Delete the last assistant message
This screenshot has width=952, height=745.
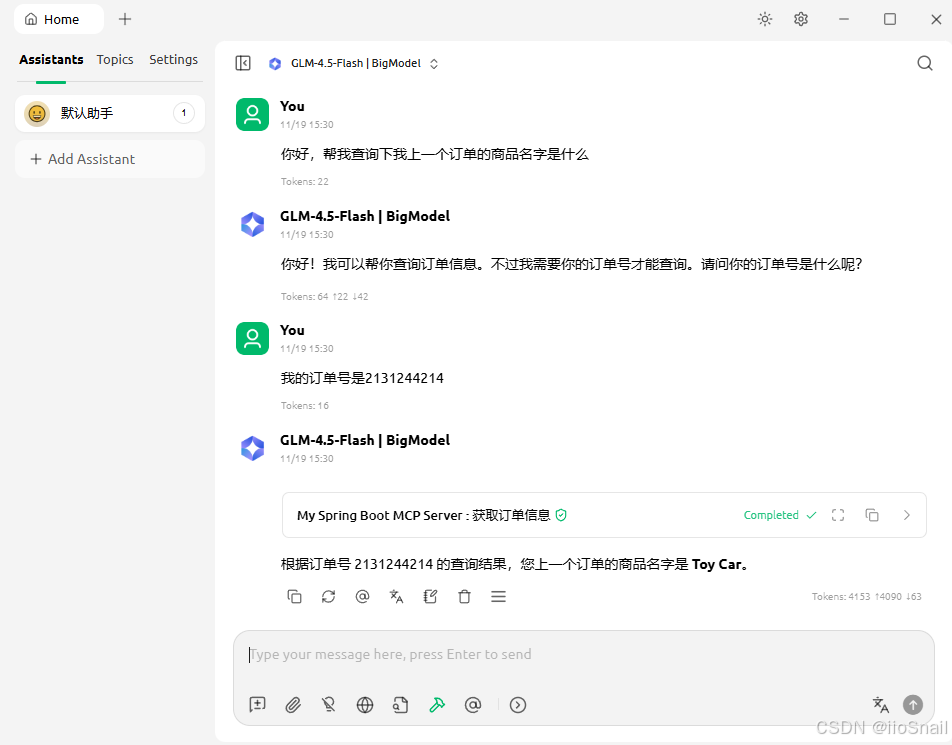pyautogui.click(x=464, y=597)
